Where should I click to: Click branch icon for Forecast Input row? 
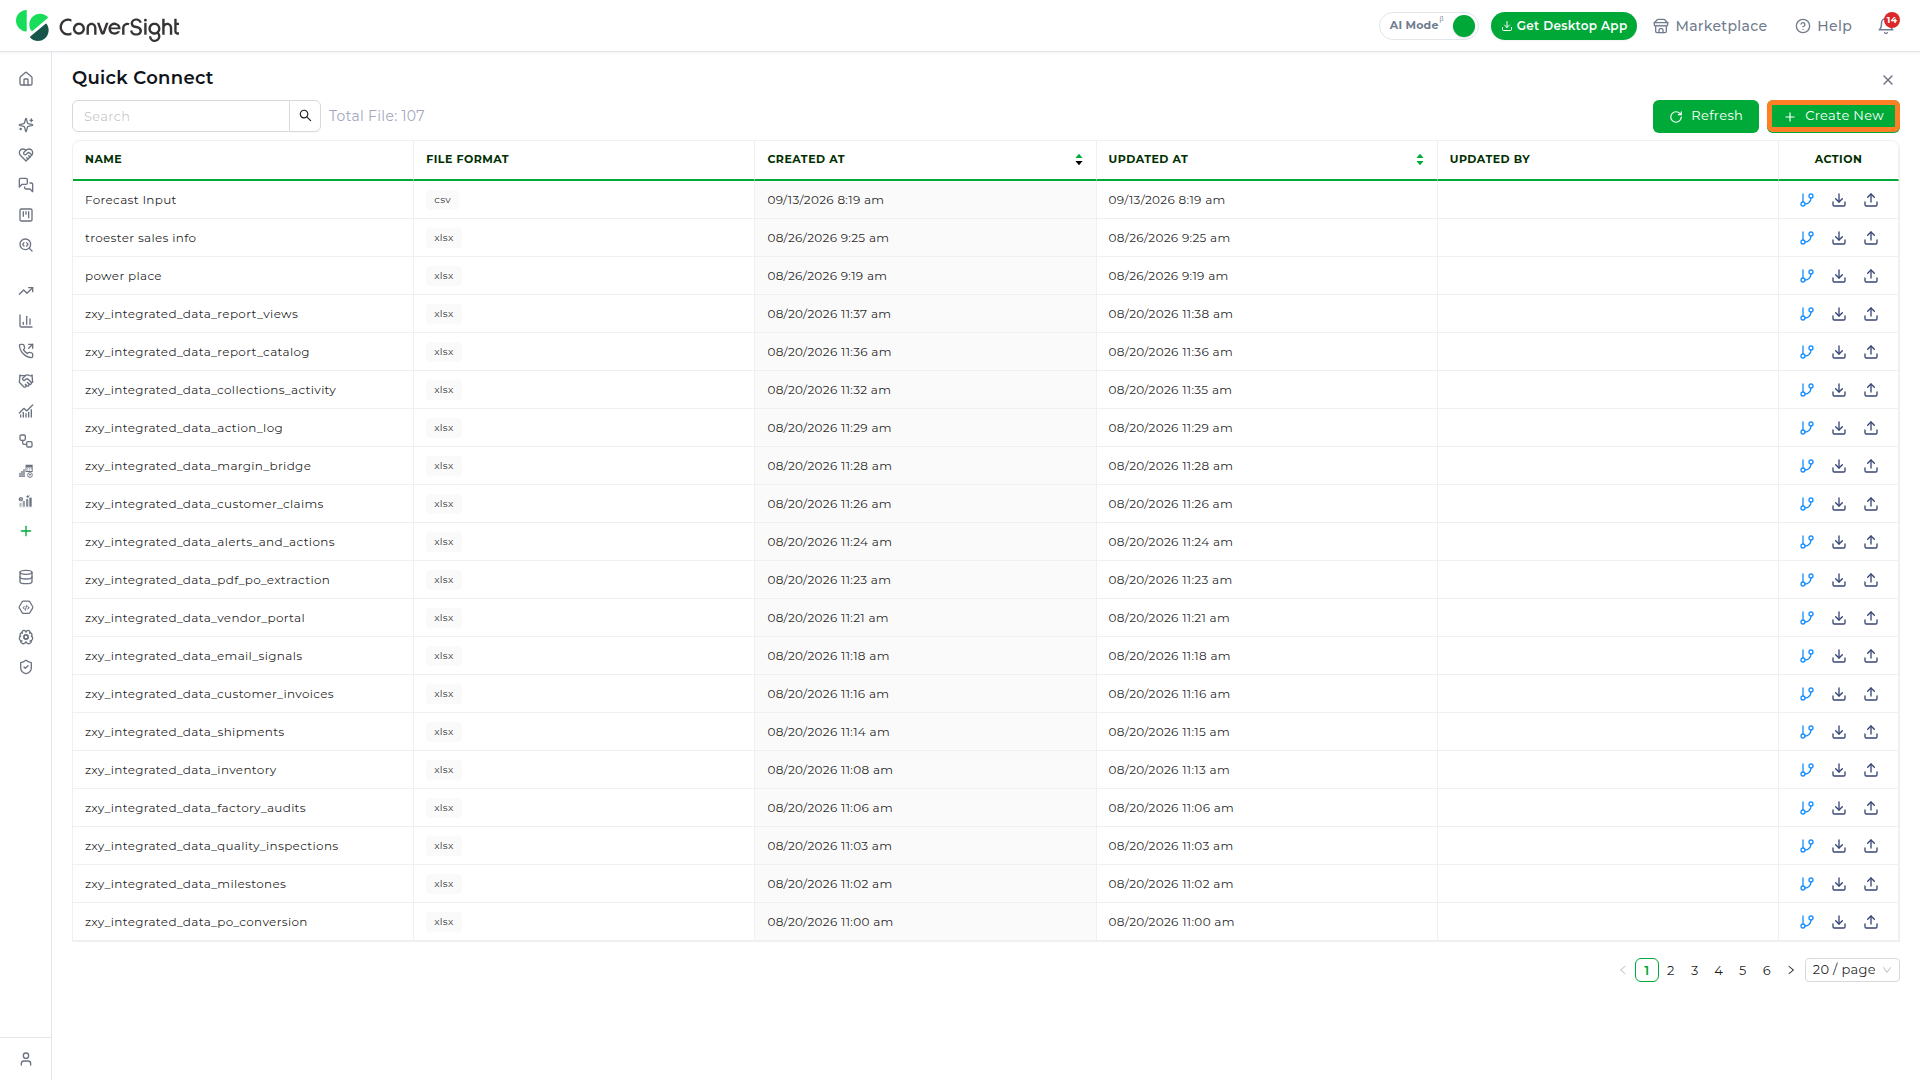tap(1807, 200)
